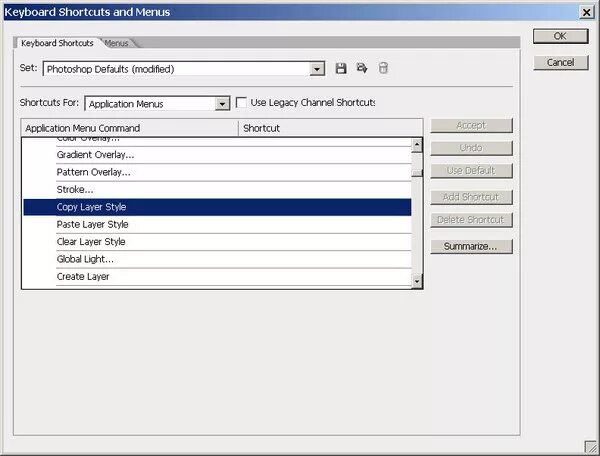
Task: Click the dialog resize grip corner
Action: pos(591,446)
